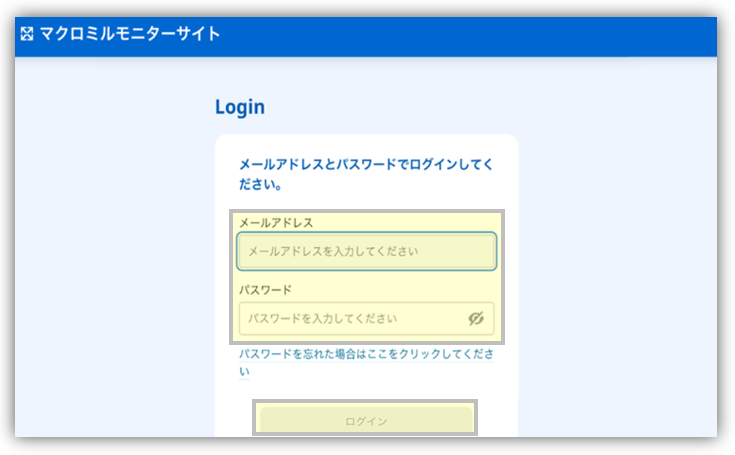Focus the メールアドレス input field
This screenshot has height=455, width=735.
pyautogui.click(x=367, y=251)
